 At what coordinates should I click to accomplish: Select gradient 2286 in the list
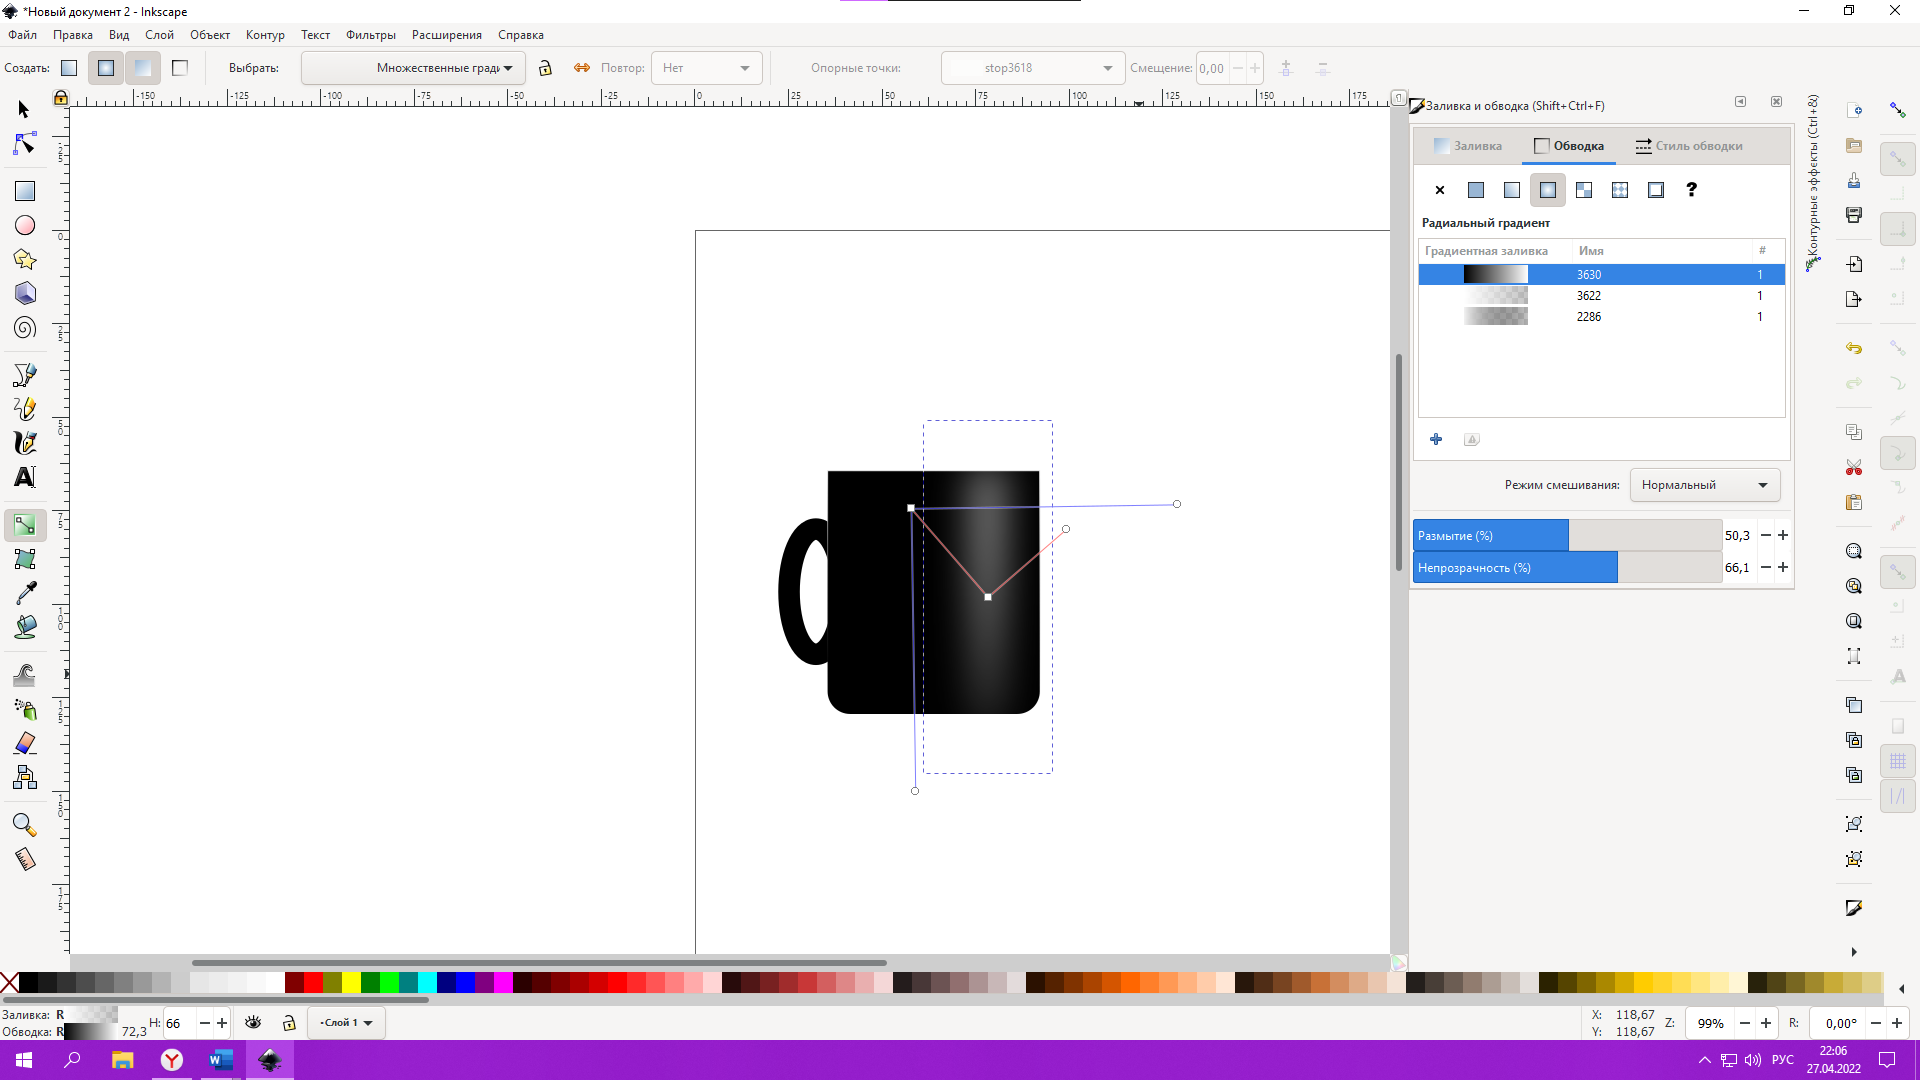1601,317
